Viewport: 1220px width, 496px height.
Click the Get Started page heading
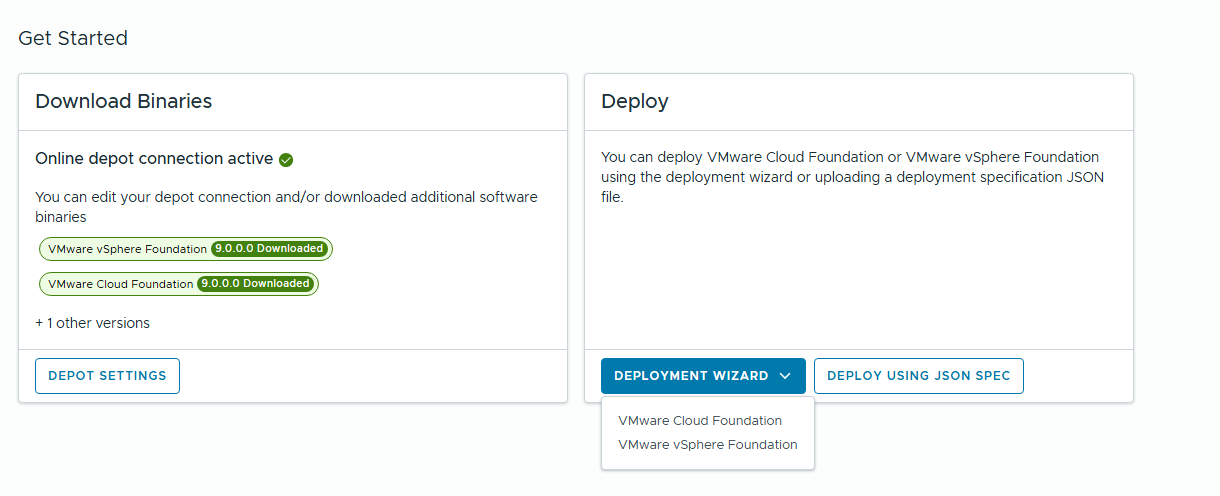click(x=73, y=38)
